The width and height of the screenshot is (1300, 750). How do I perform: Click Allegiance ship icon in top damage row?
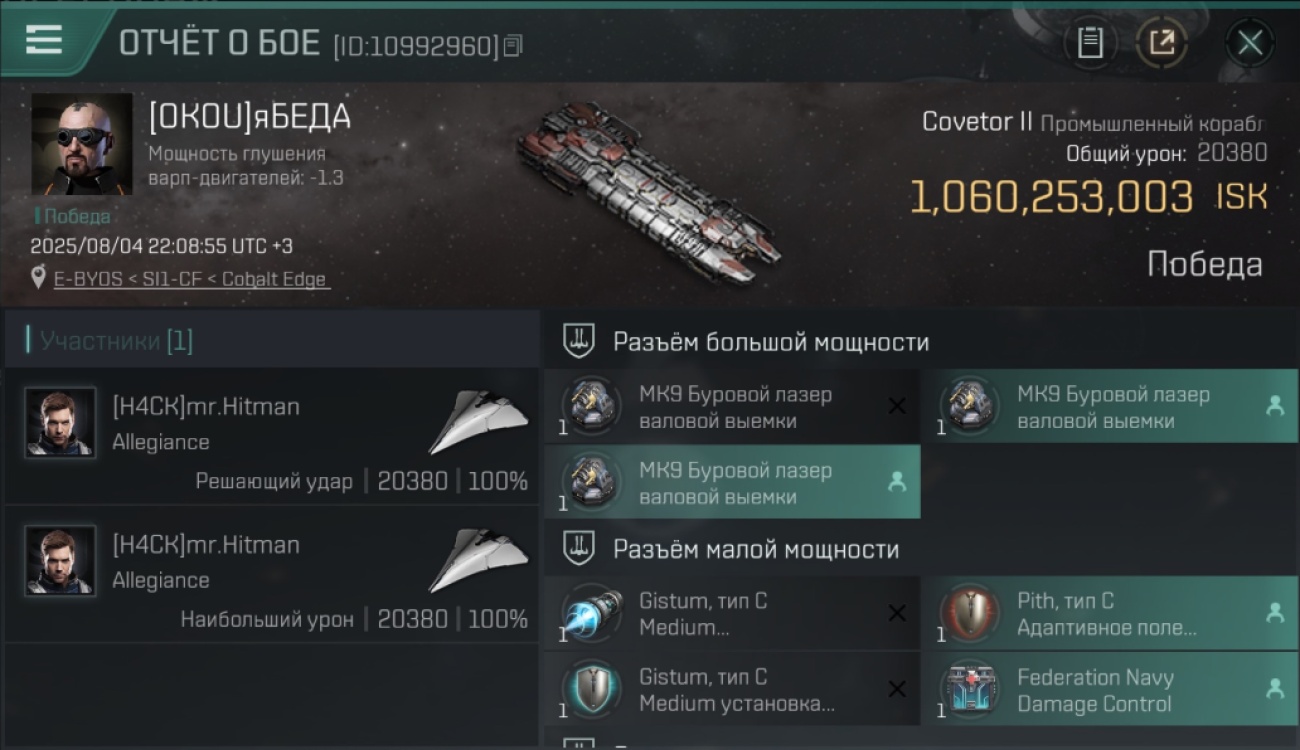tap(479, 561)
